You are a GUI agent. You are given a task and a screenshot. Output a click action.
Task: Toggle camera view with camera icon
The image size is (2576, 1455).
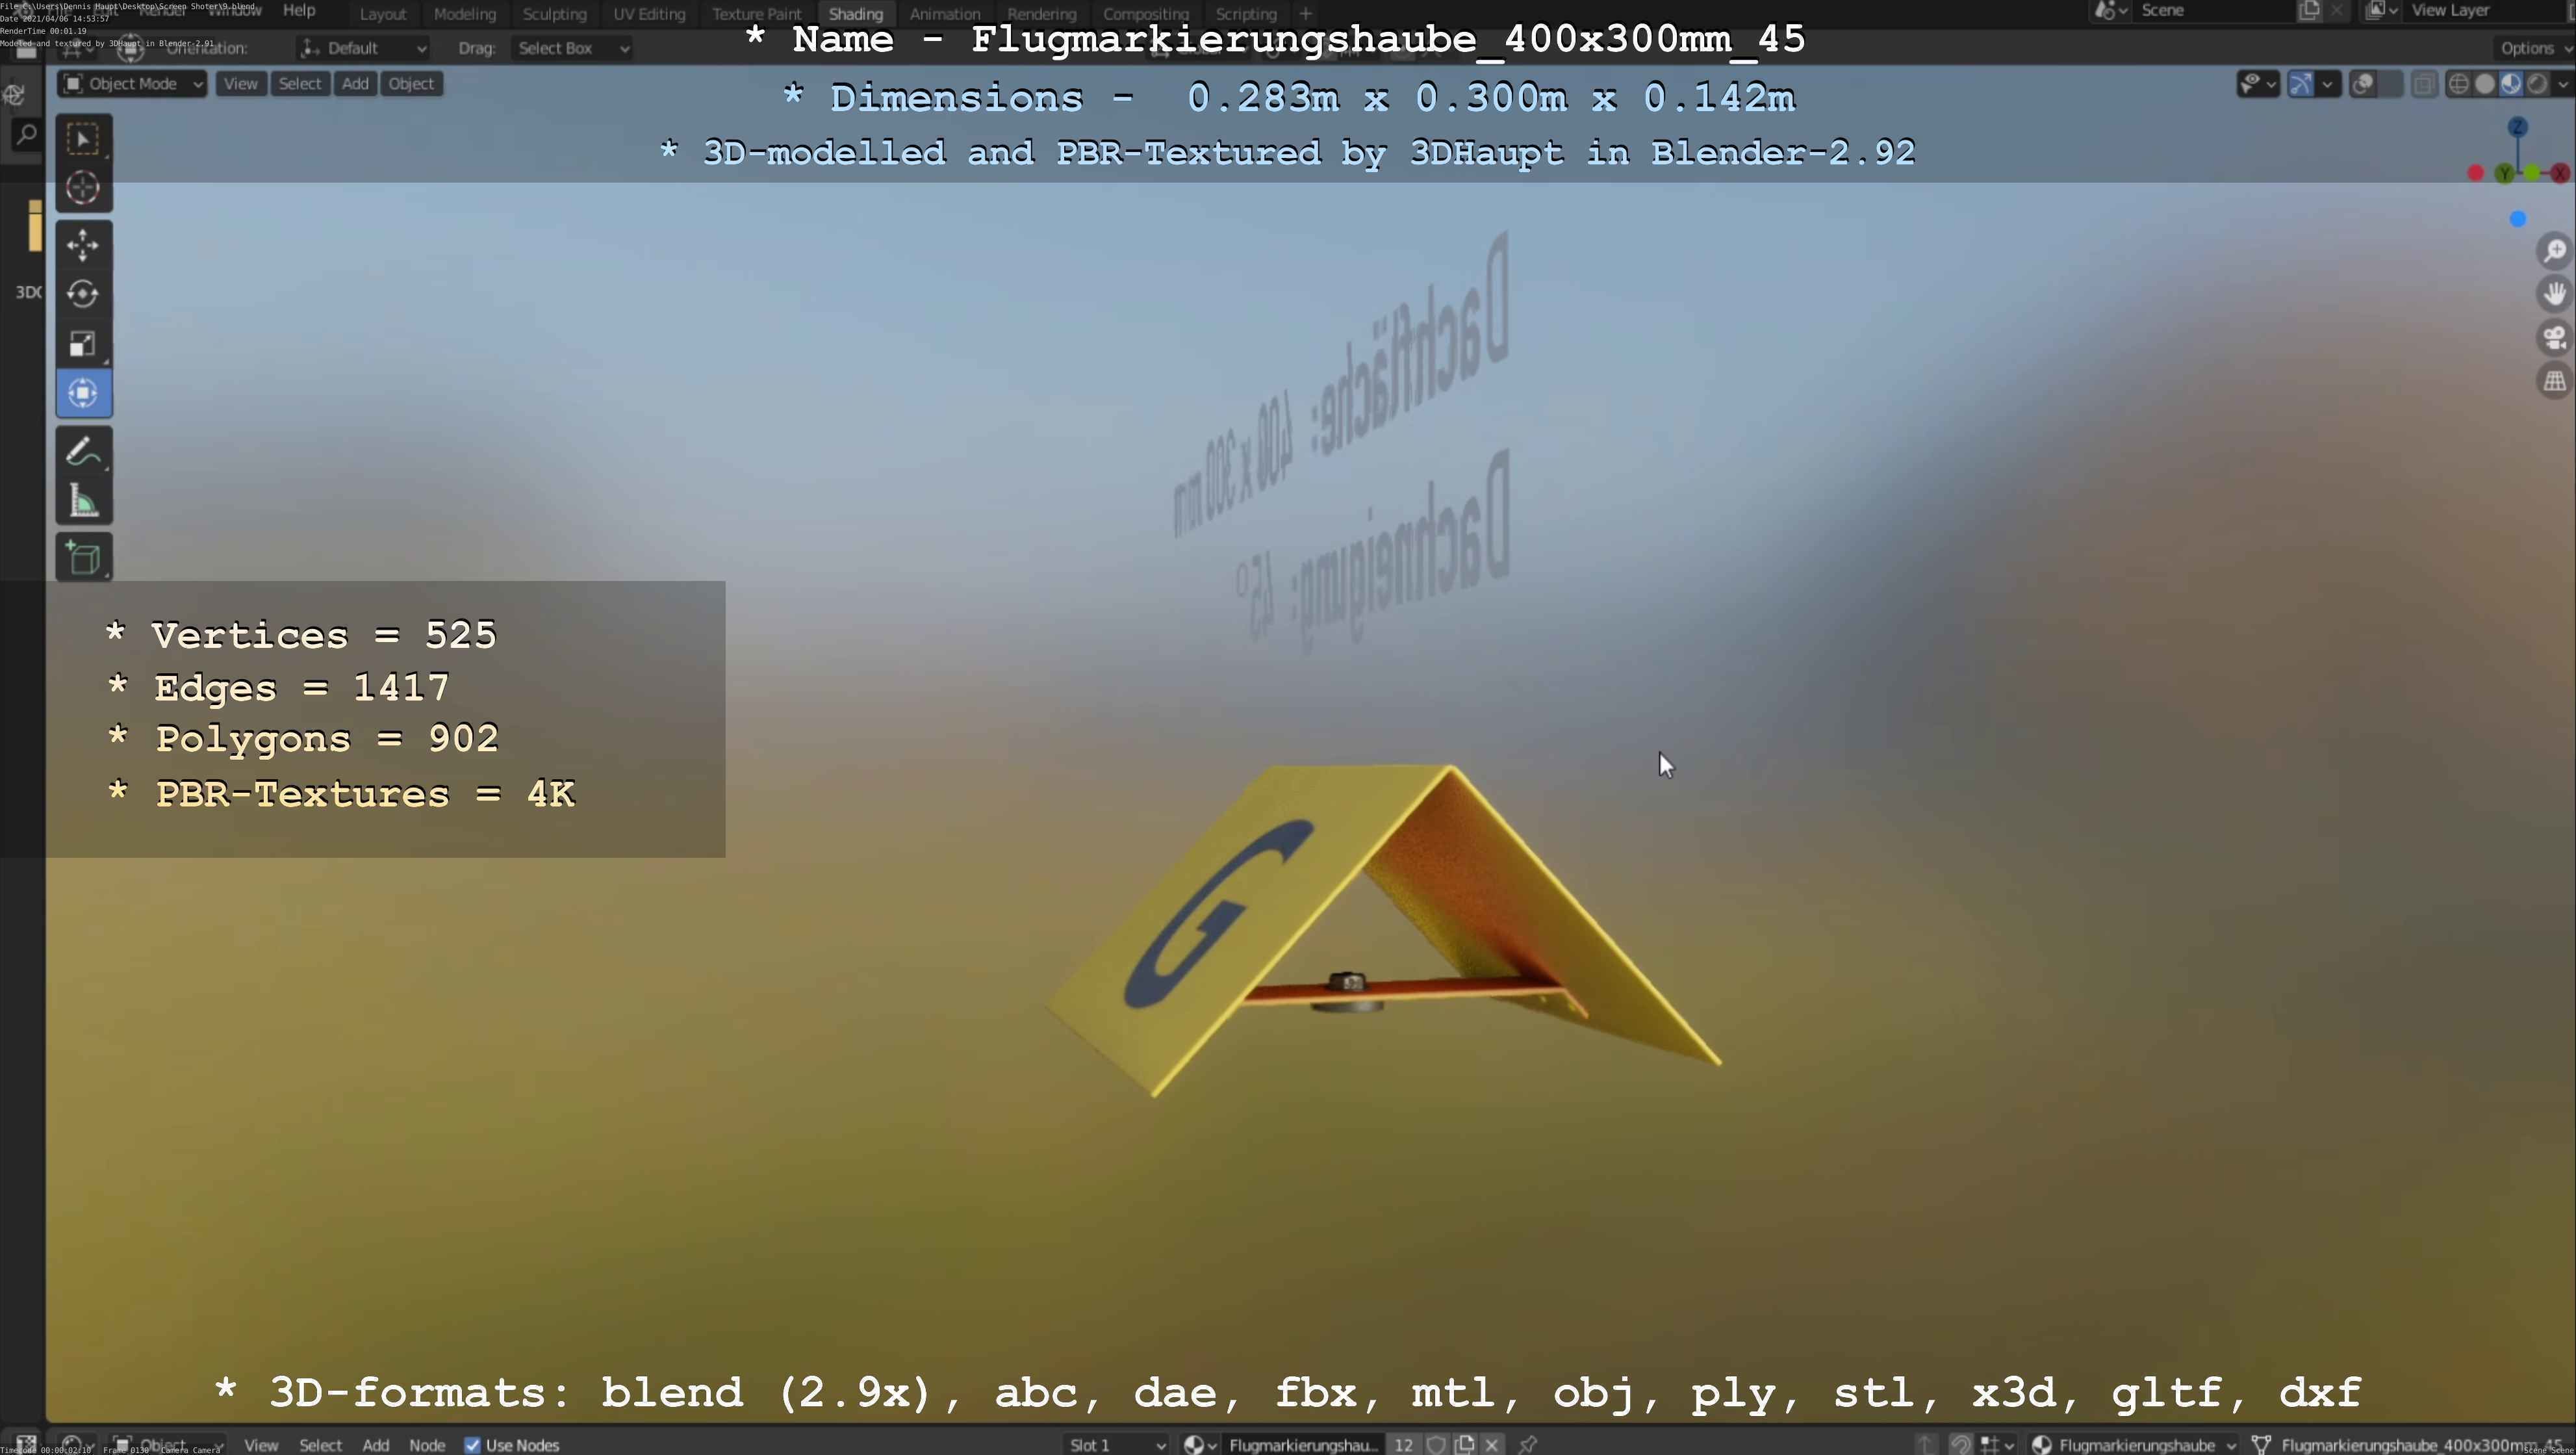coord(2555,338)
